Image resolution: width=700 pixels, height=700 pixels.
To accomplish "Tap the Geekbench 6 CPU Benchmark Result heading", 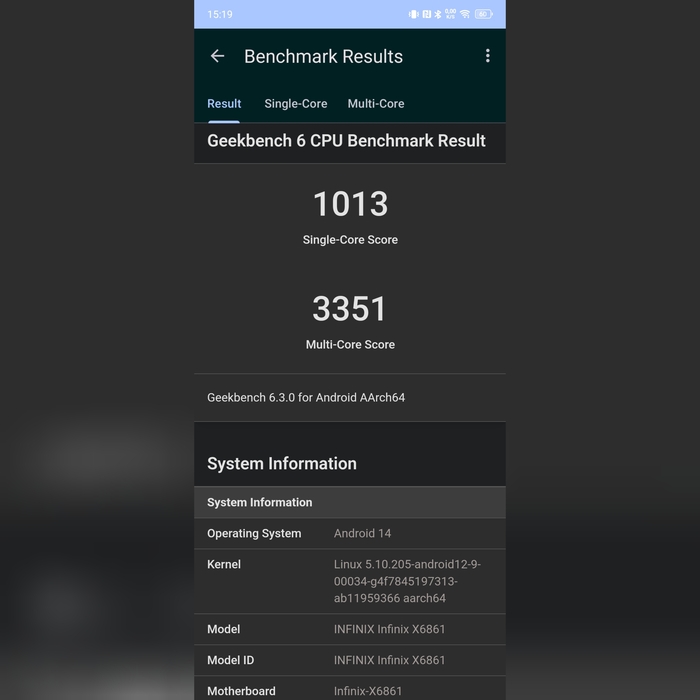I will tap(346, 141).
